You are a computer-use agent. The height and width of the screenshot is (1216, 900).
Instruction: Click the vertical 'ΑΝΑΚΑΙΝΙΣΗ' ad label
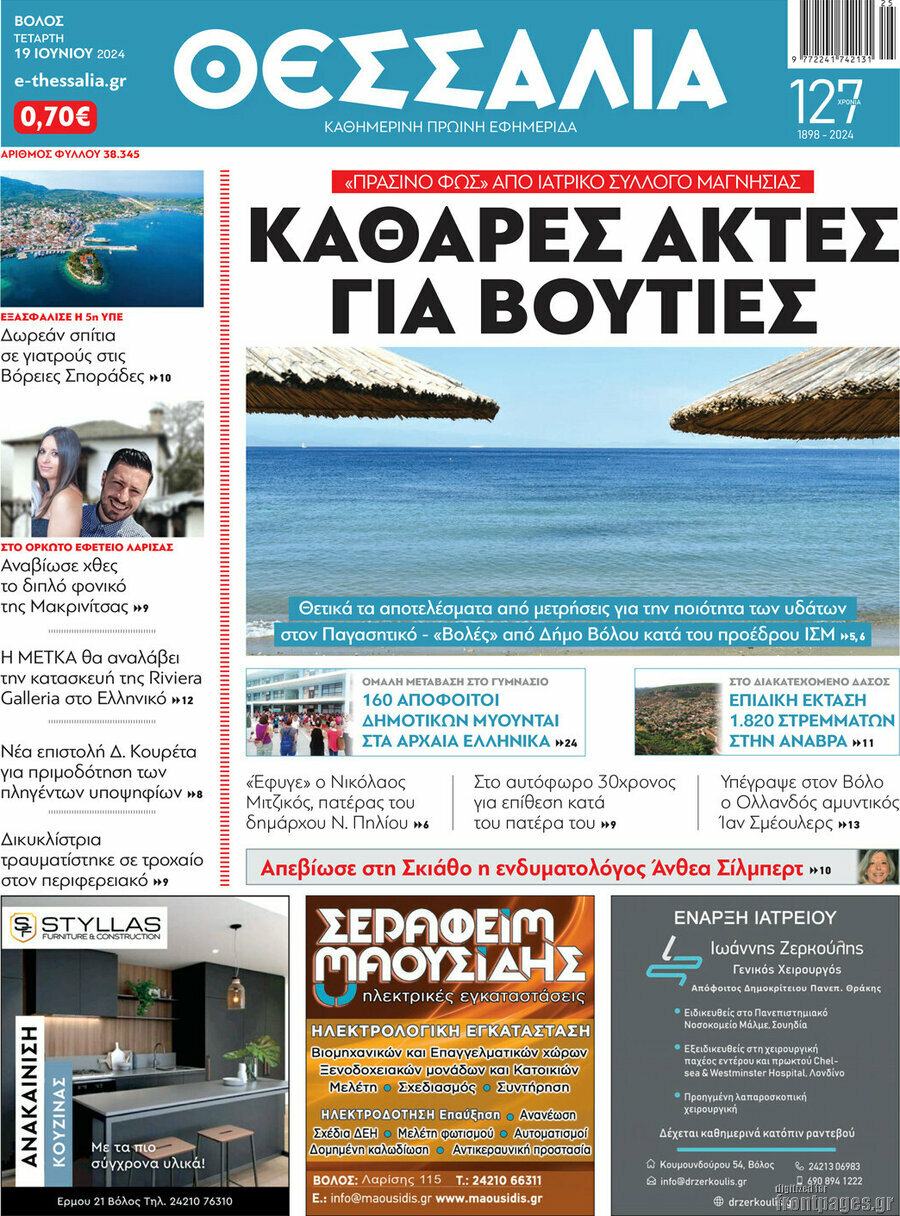(30, 1097)
